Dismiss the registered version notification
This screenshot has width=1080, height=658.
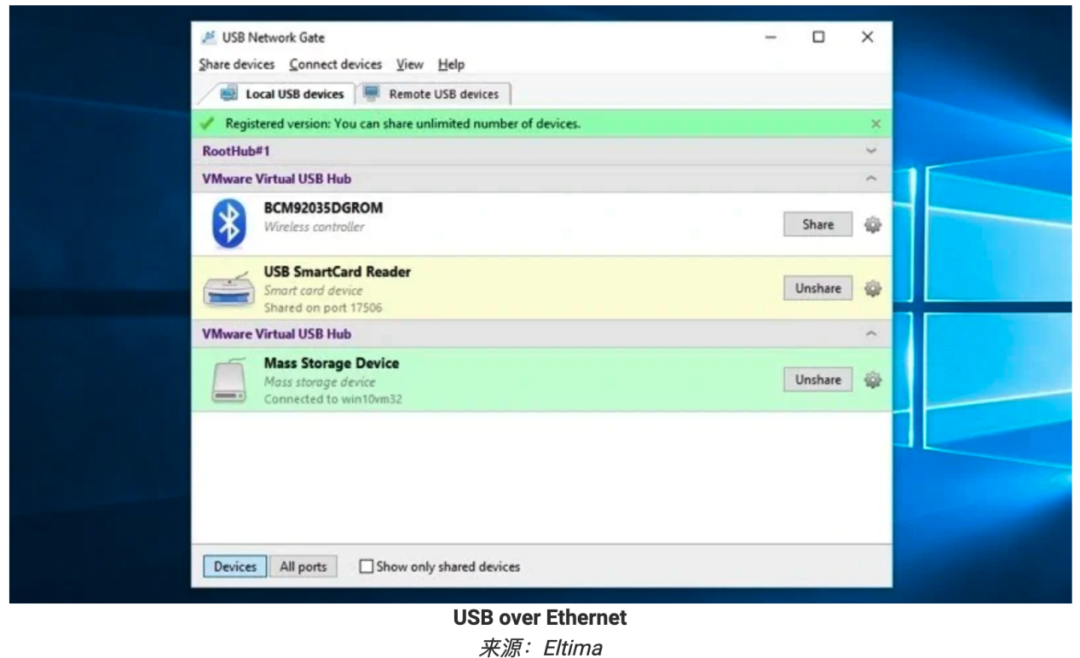point(875,124)
